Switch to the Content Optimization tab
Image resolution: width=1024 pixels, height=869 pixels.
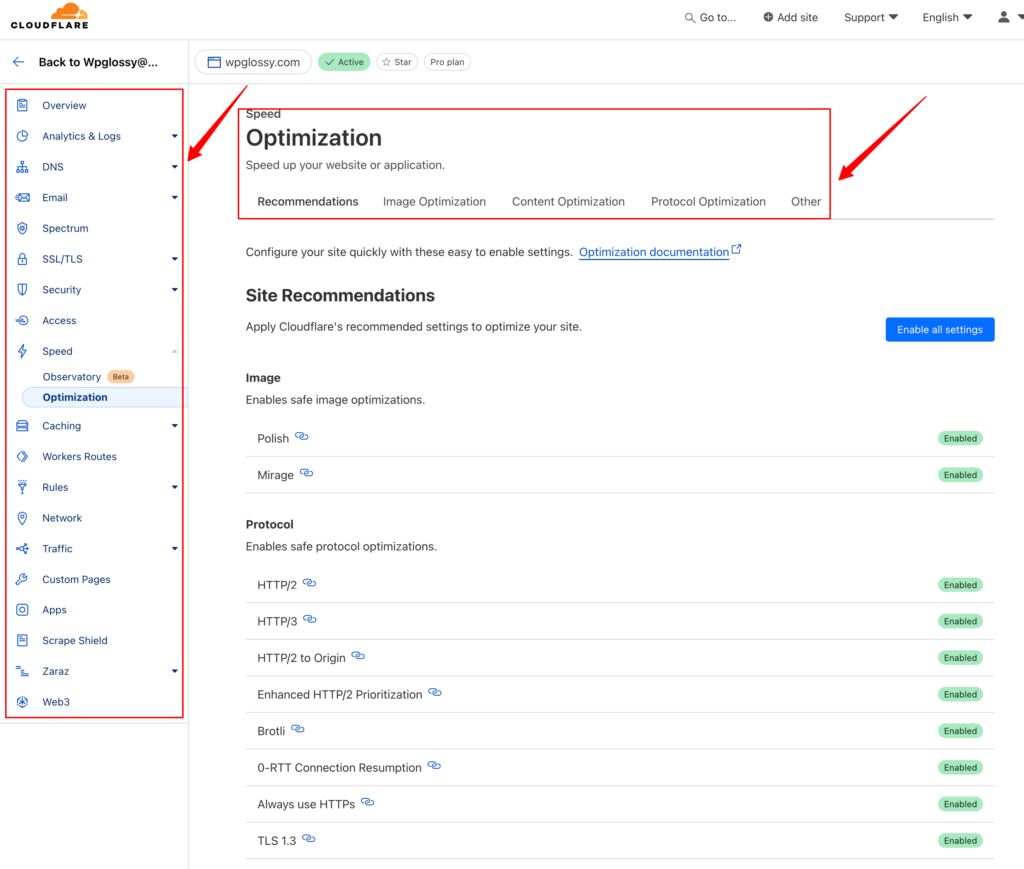[568, 202]
